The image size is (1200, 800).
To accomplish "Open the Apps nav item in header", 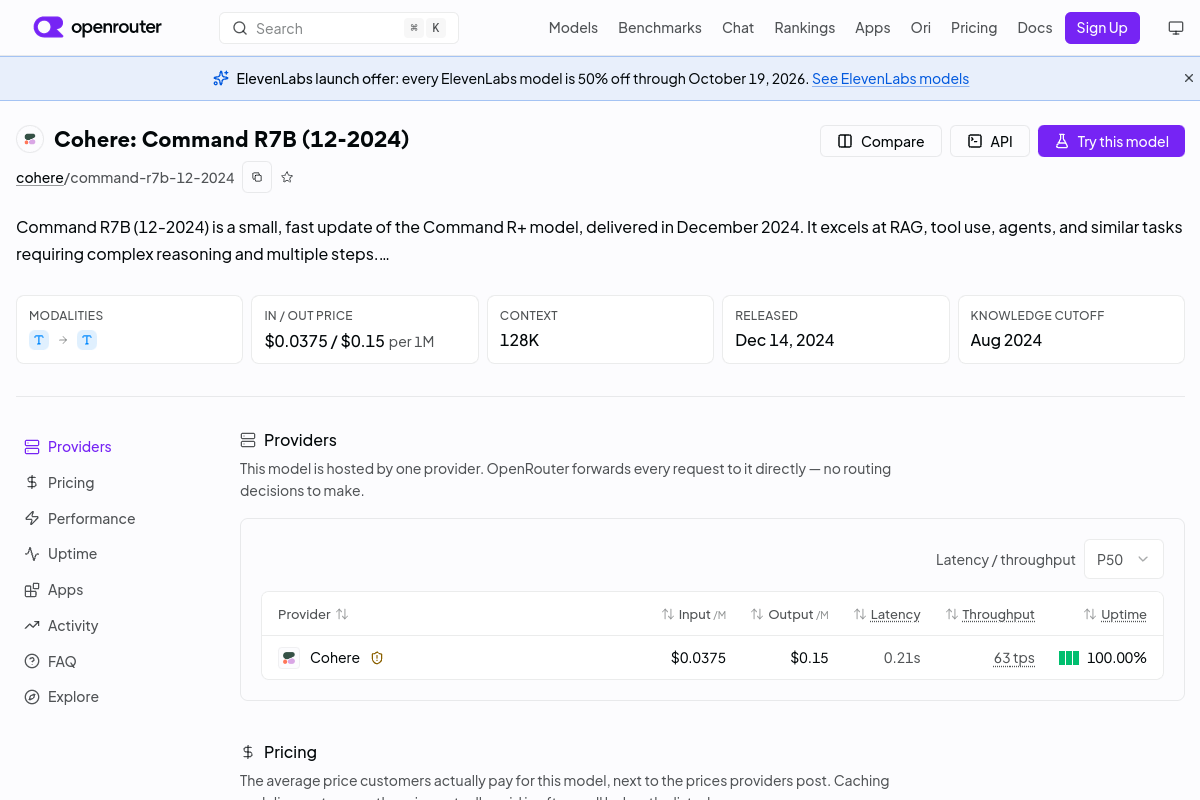I will (x=873, y=28).
